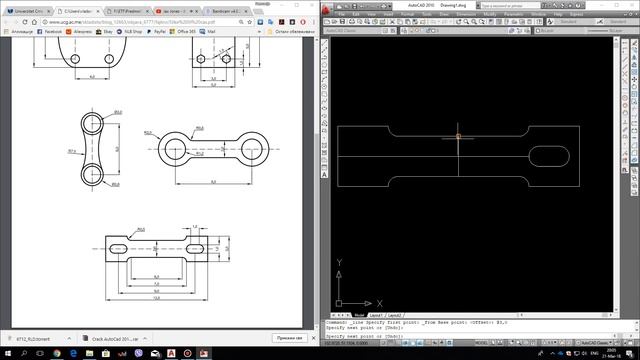Switch to the Layout1 tab
Image resolution: width=640 pixels, height=360 pixels.
point(376,316)
